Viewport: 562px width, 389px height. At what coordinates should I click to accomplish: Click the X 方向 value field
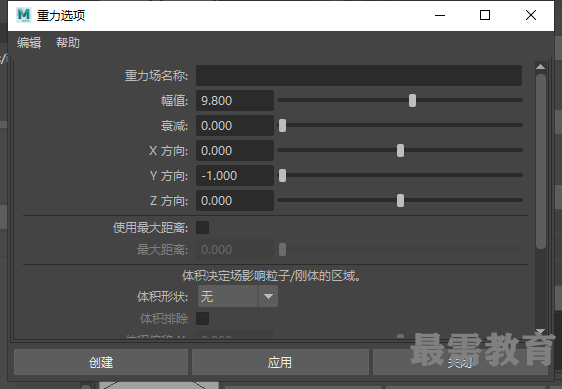[x=235, y=151]
